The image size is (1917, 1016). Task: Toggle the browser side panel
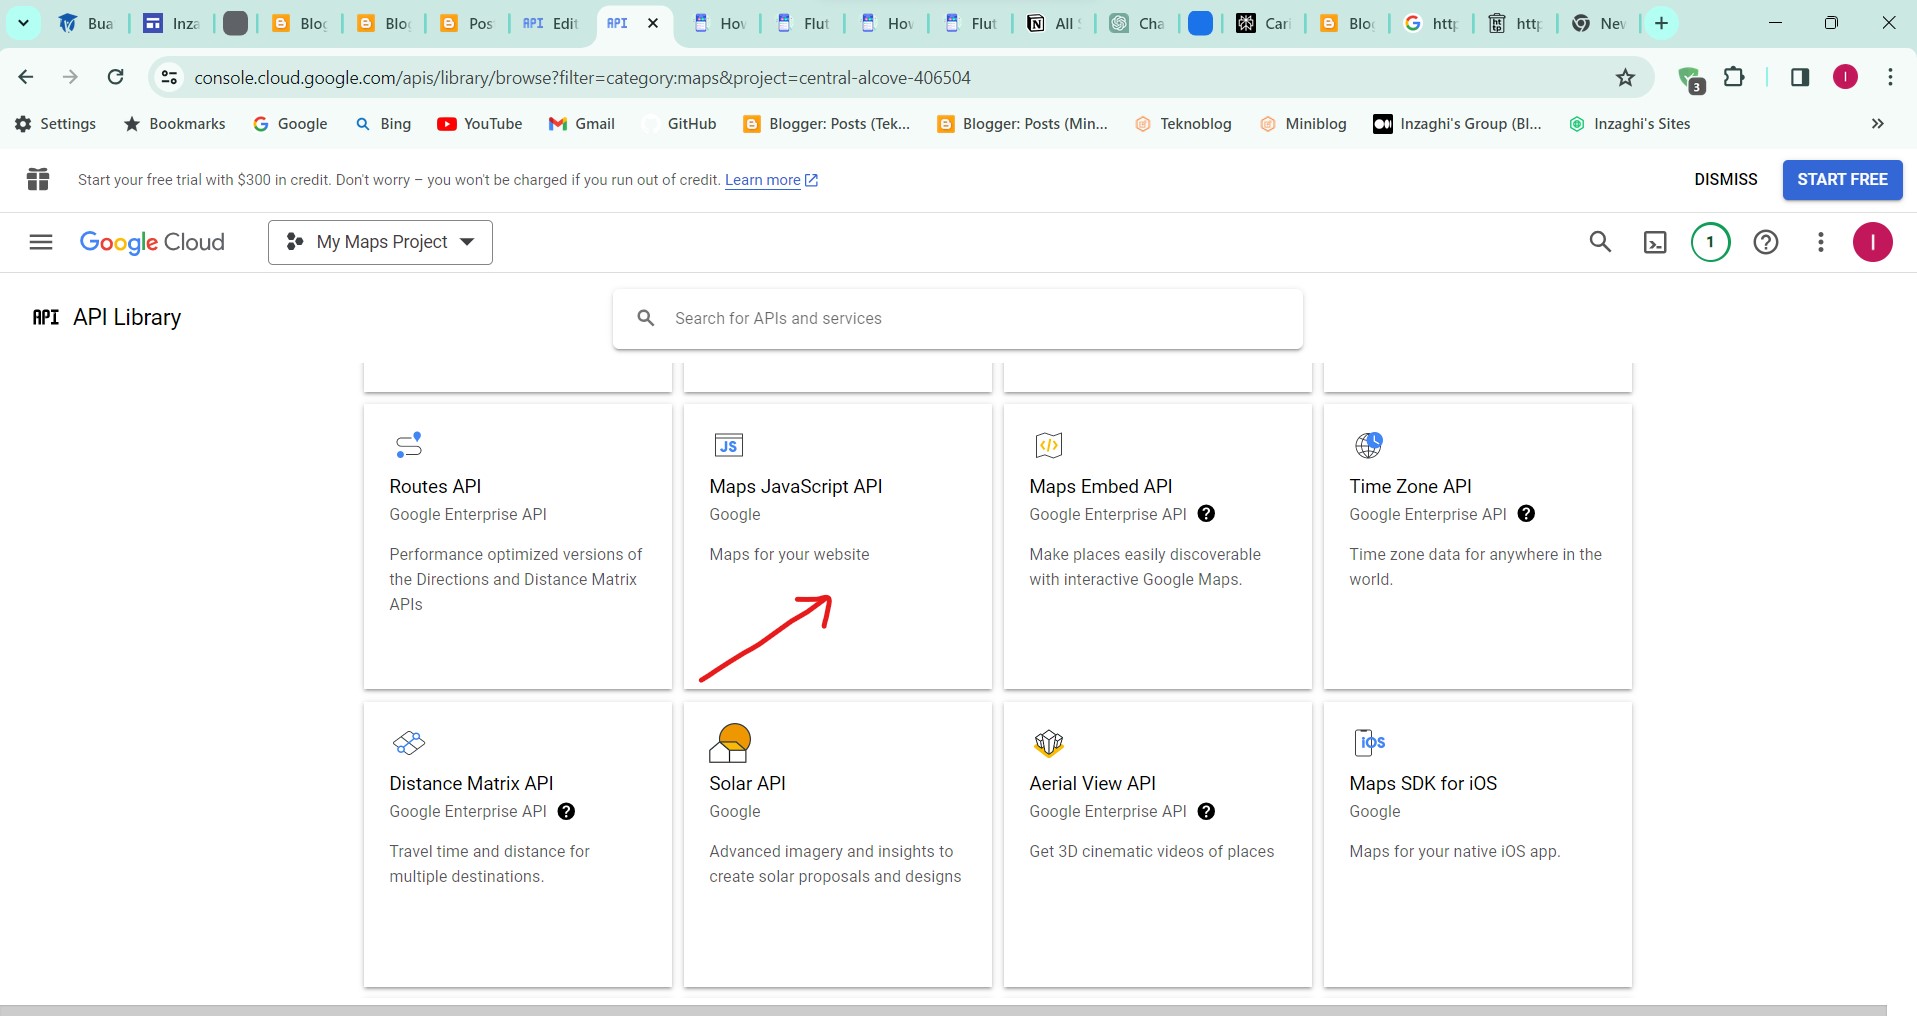1800,77
